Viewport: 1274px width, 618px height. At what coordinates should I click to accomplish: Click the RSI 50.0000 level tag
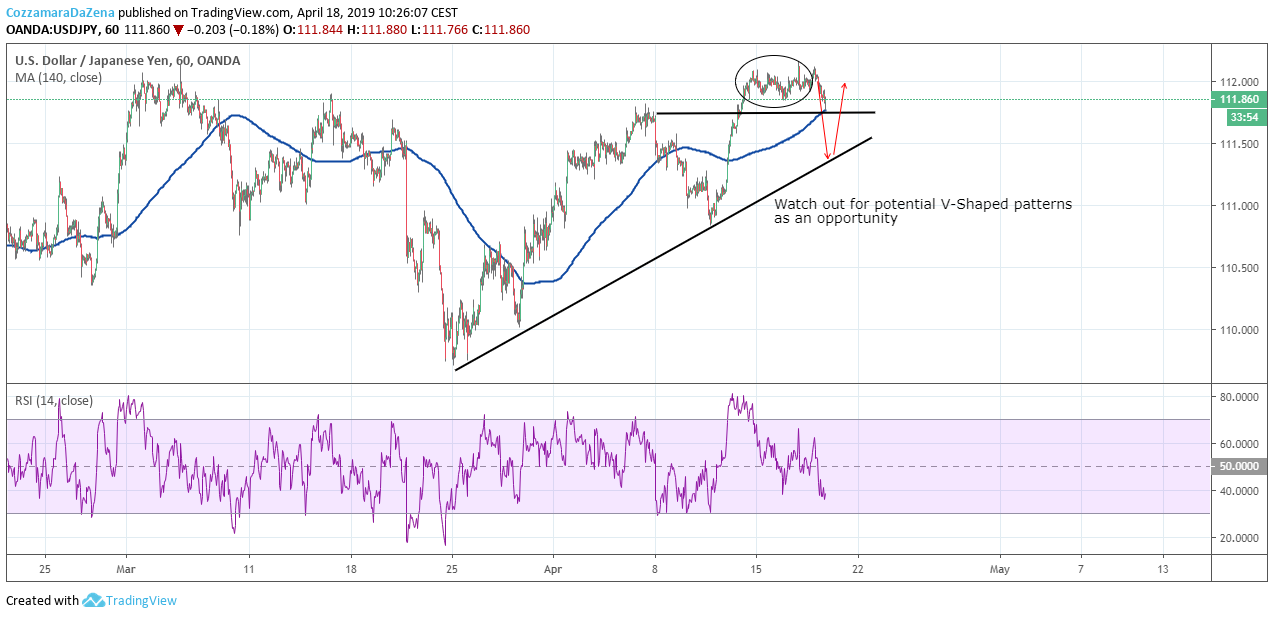[x=1237, y=467]
